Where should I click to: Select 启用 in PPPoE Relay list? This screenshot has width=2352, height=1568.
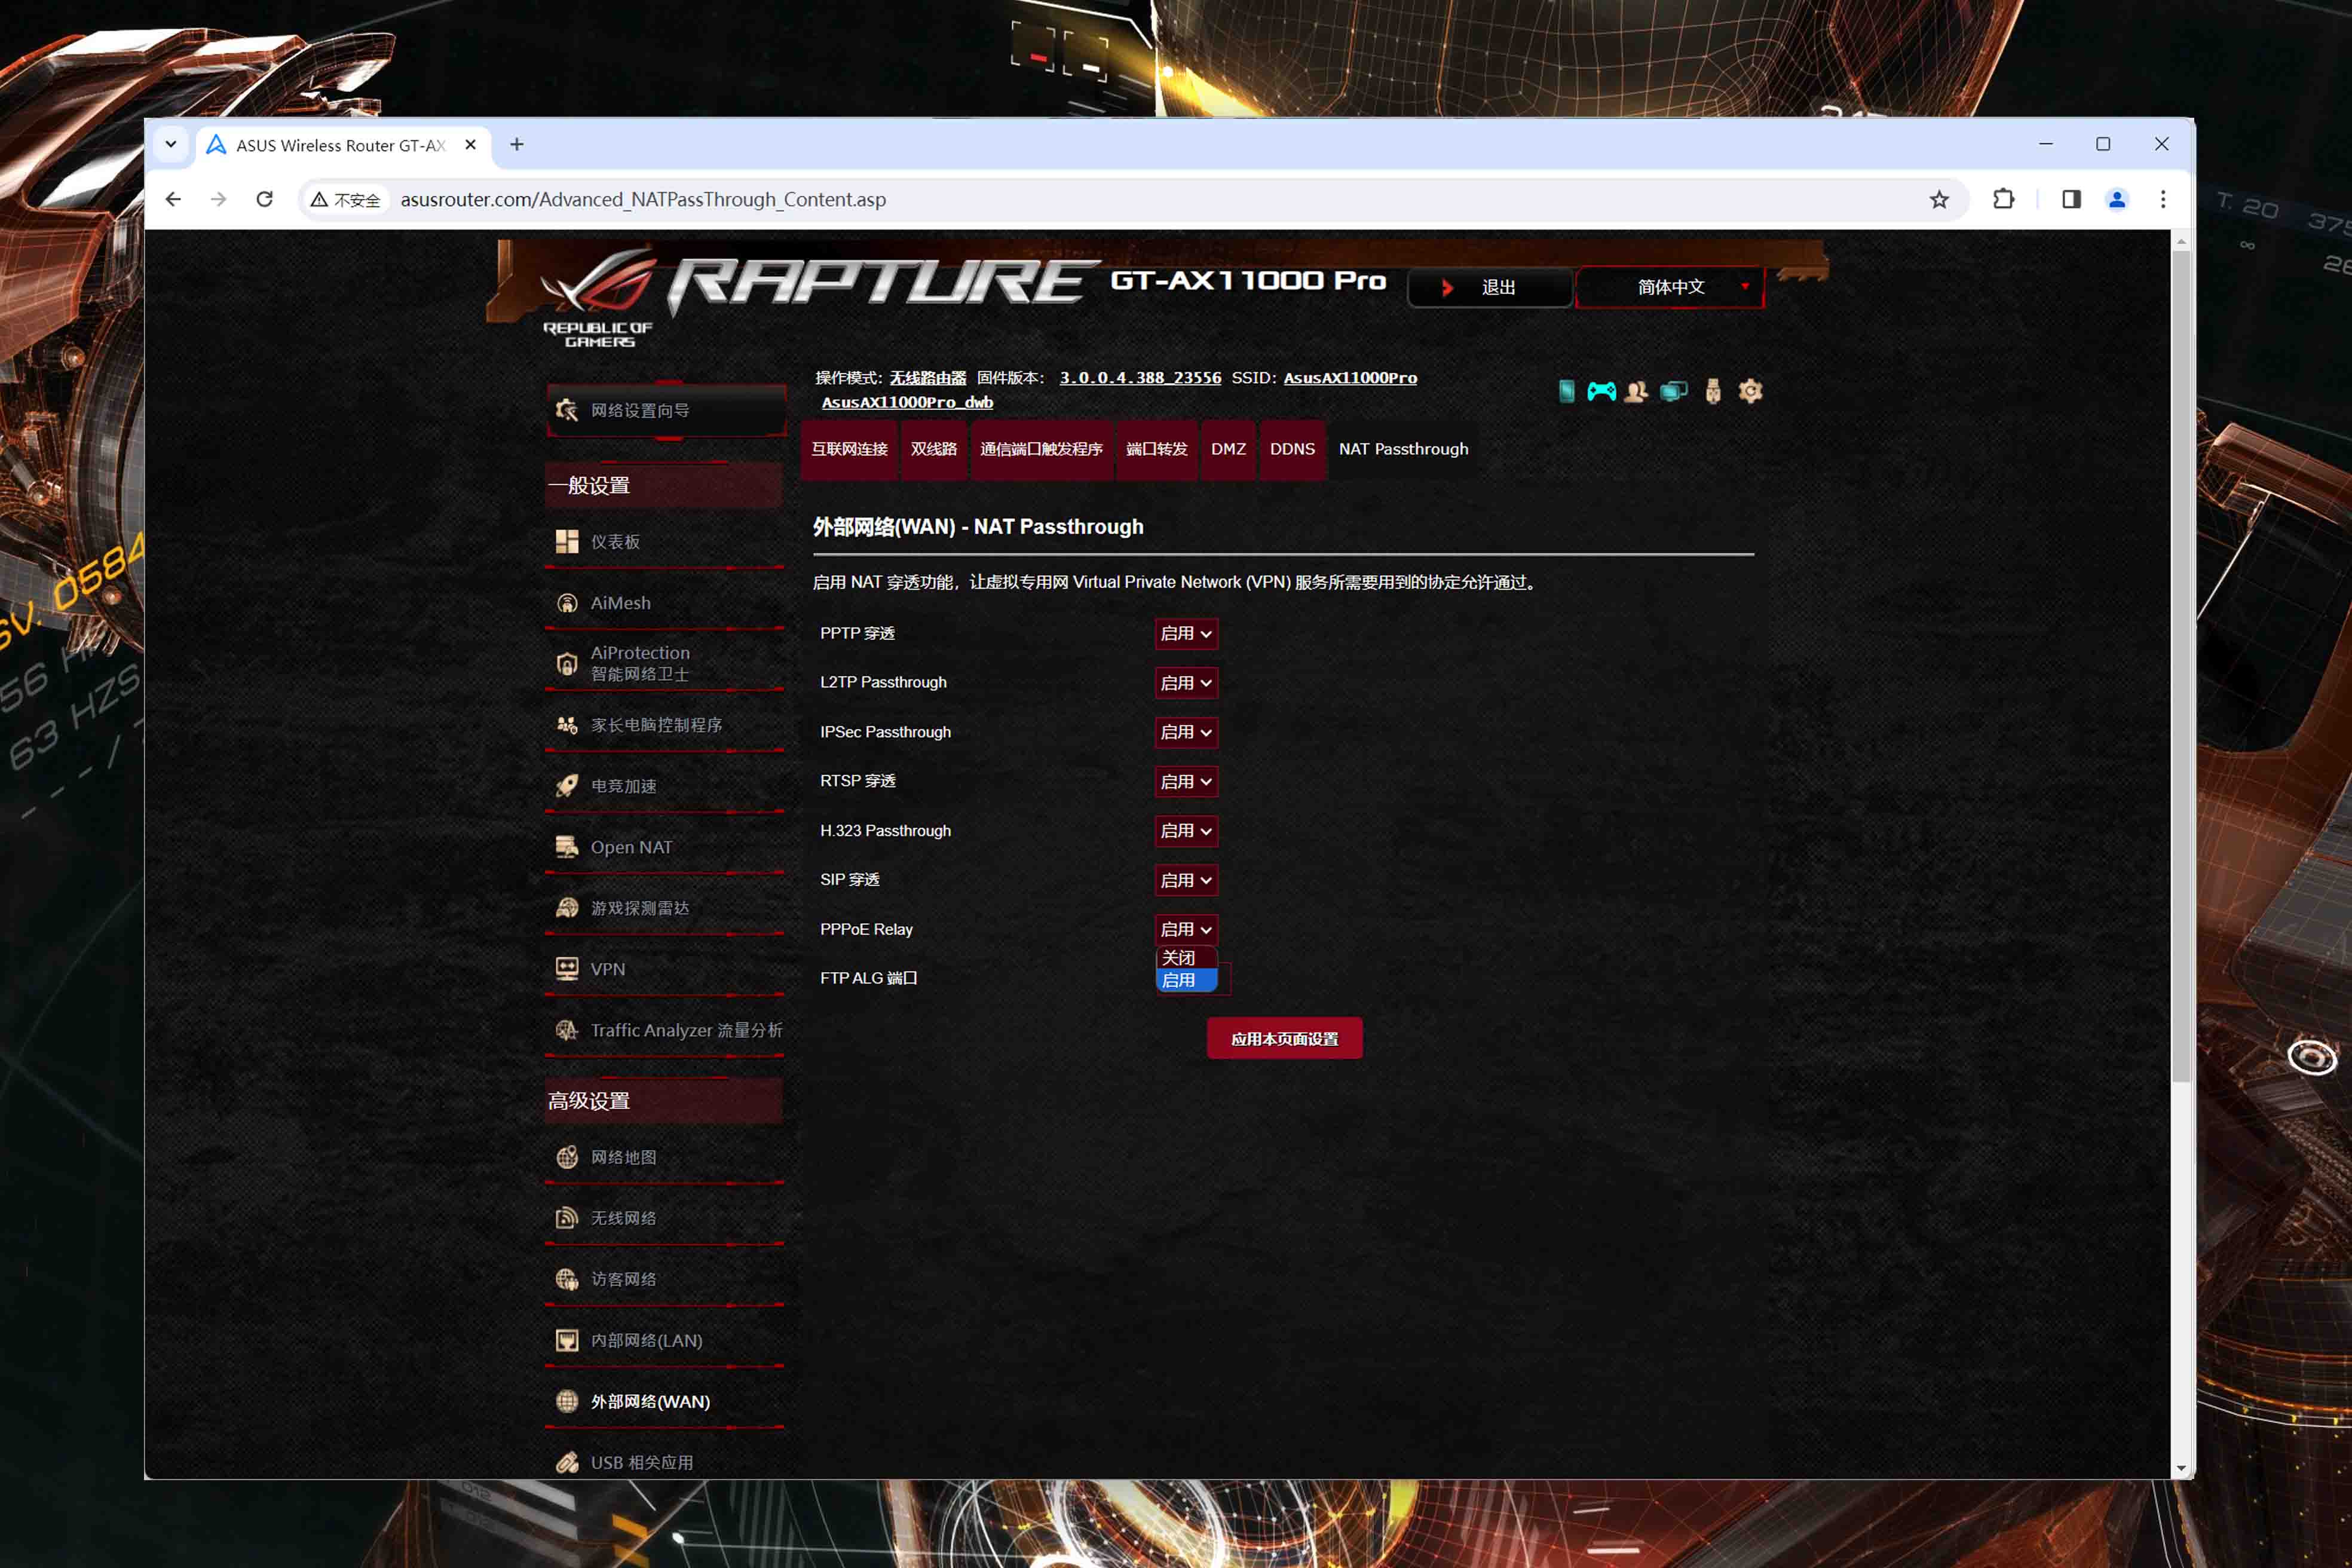click(1186, 980)
